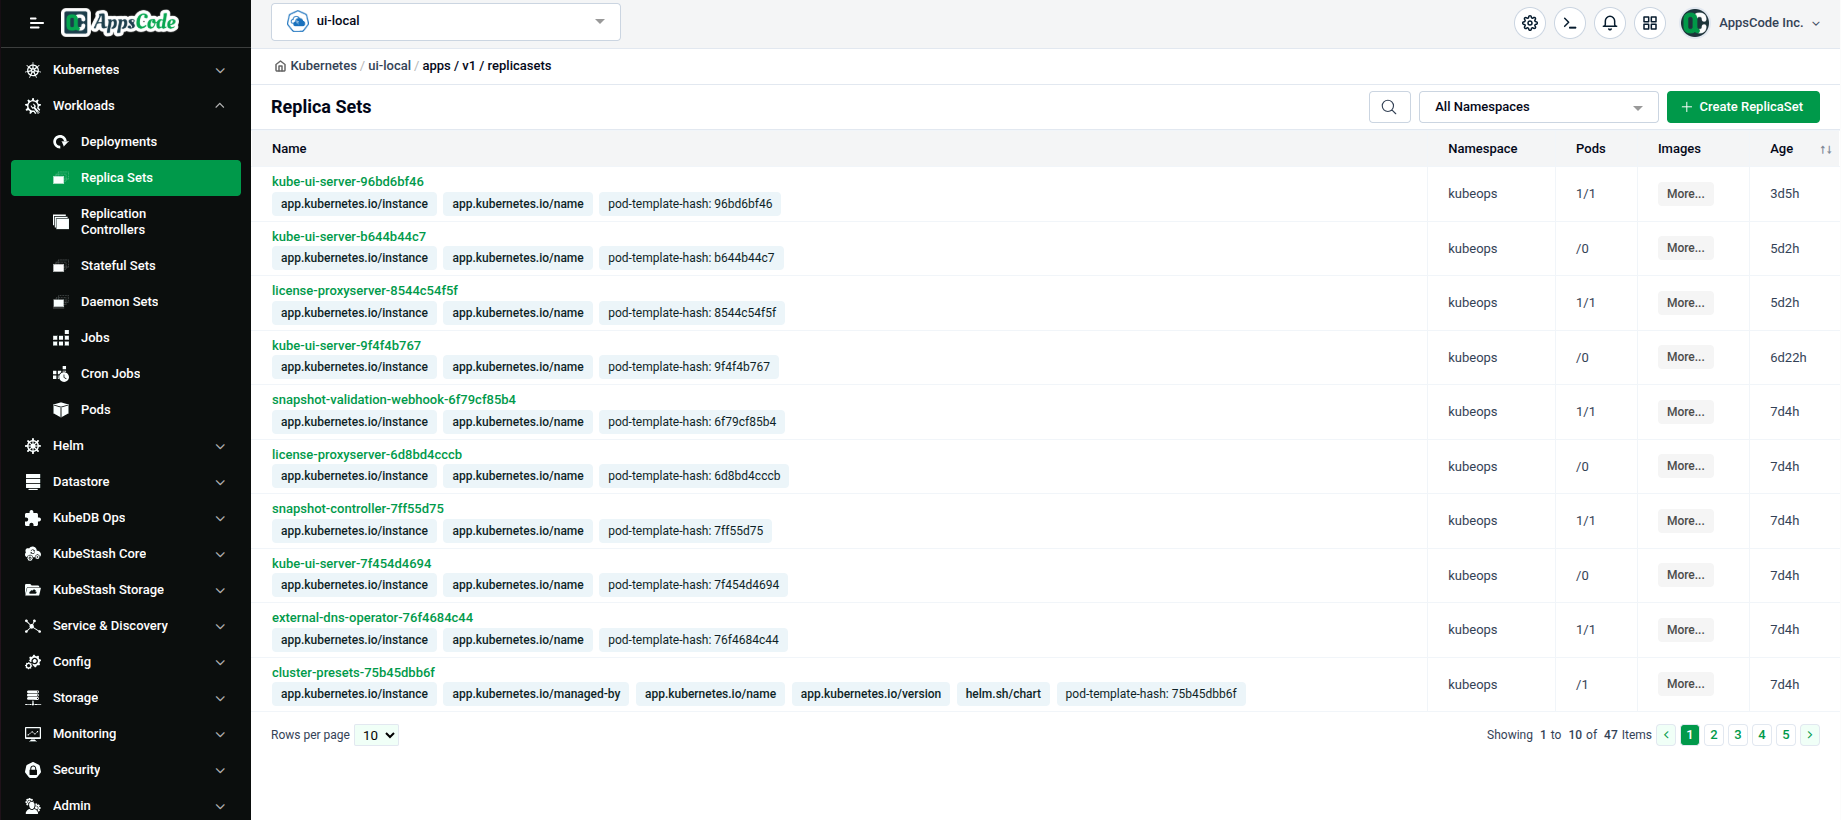This screenshot has height=820, width=1841.
Task: Go to the next page arrow
Action: (x=1810, y=735)
